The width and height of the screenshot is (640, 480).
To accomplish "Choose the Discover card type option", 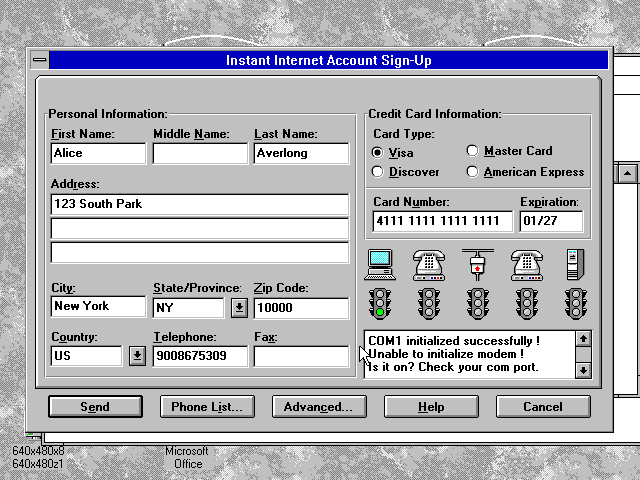I will (x=378, y=171).
